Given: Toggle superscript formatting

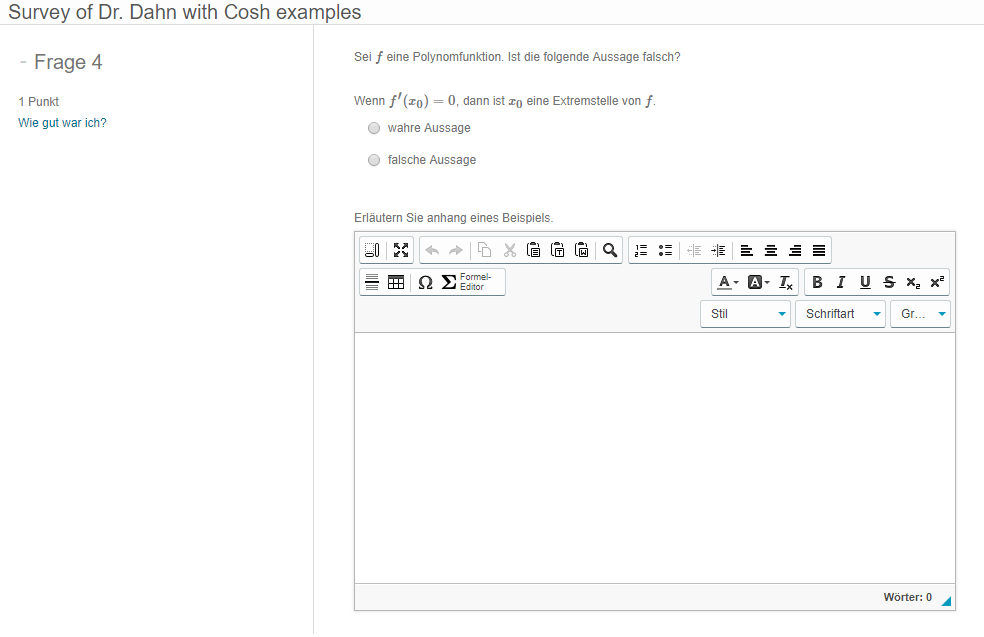Looking at the screenshot, I should coord(937,282).
